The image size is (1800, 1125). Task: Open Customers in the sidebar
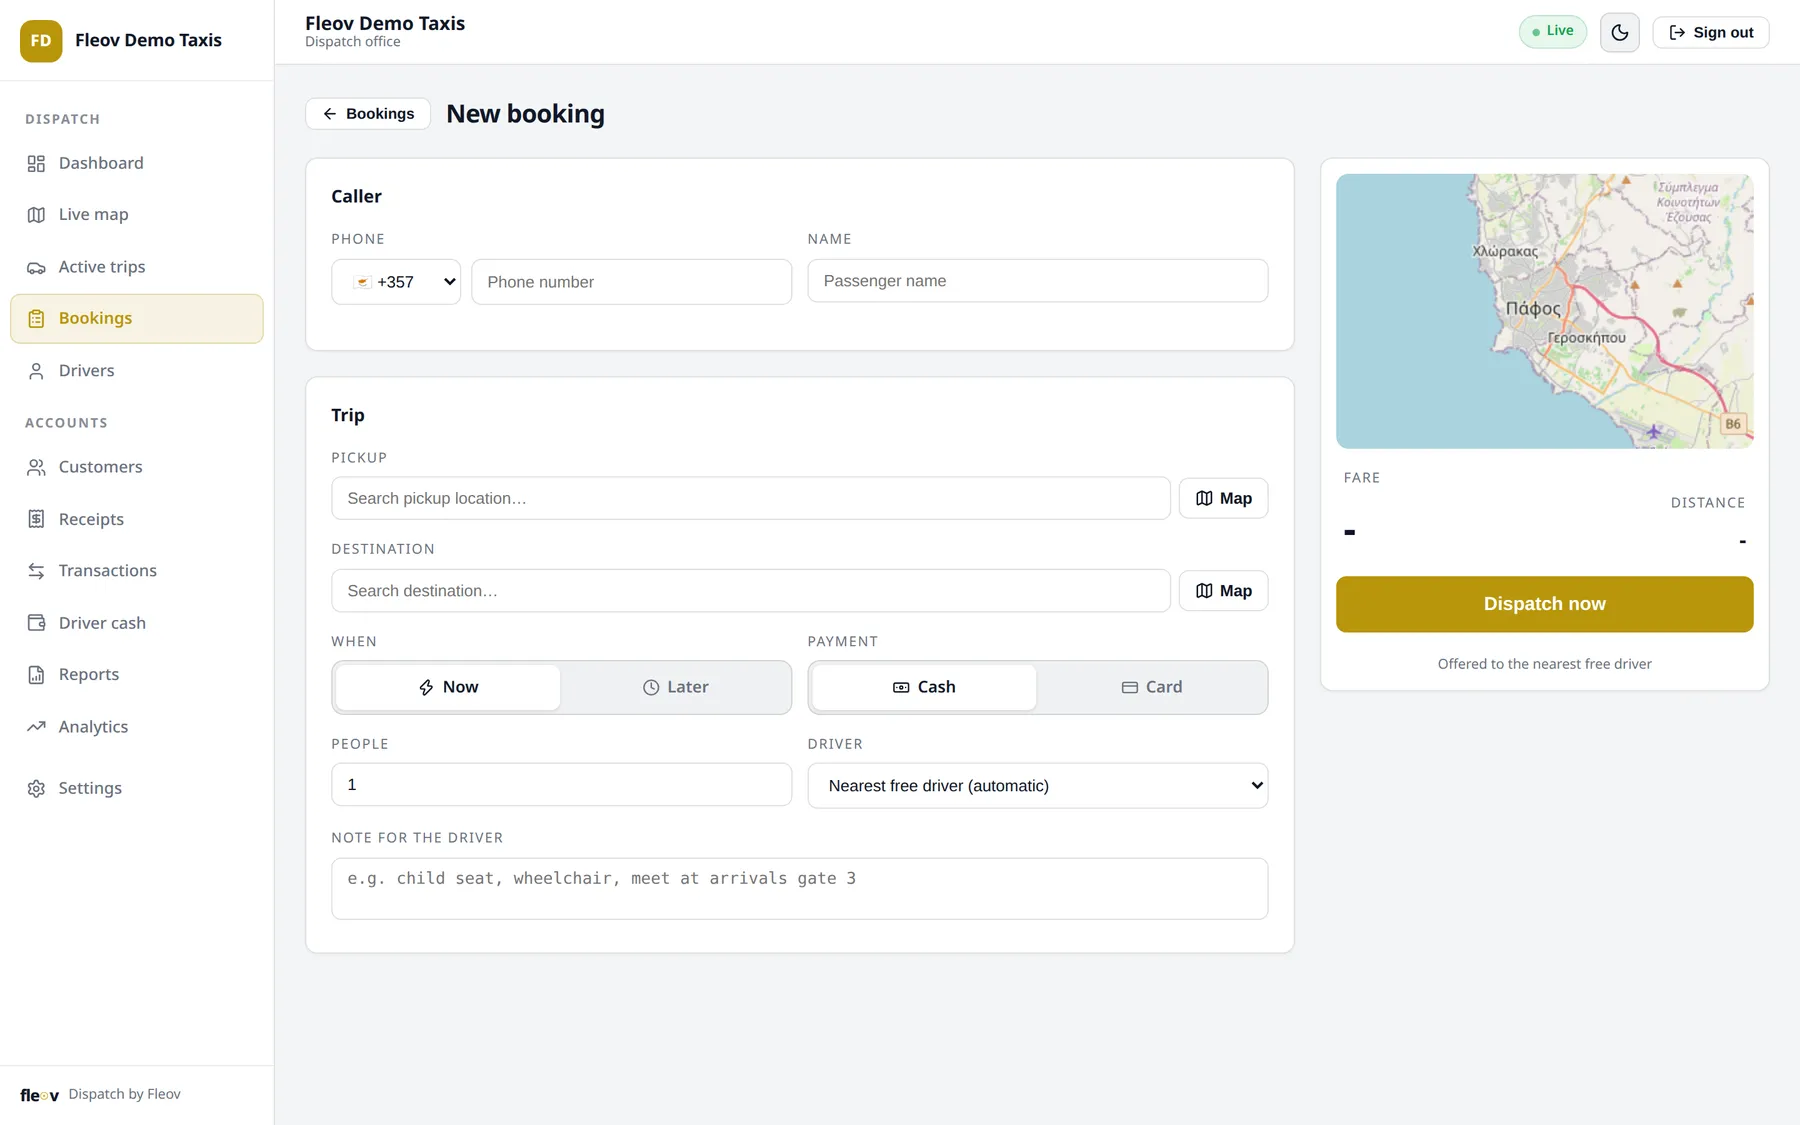coord(137,467)
